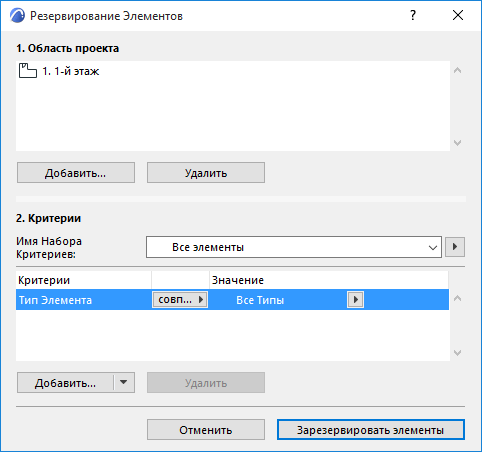Click the 'Все Типы' value cell
Screen dimensions: 482x452
point(260,300)
